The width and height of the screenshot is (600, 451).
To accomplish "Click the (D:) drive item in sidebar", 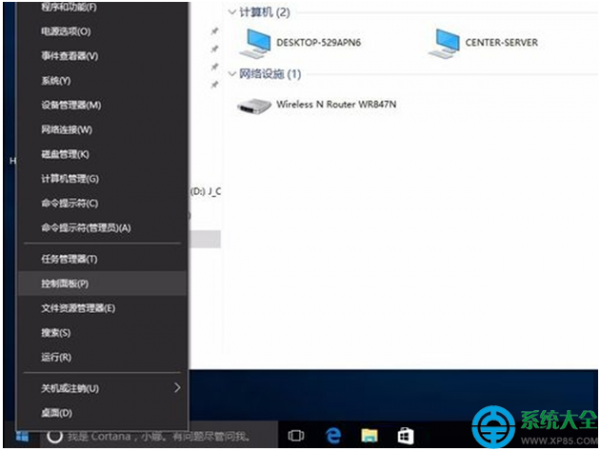I will pos(205,191).
